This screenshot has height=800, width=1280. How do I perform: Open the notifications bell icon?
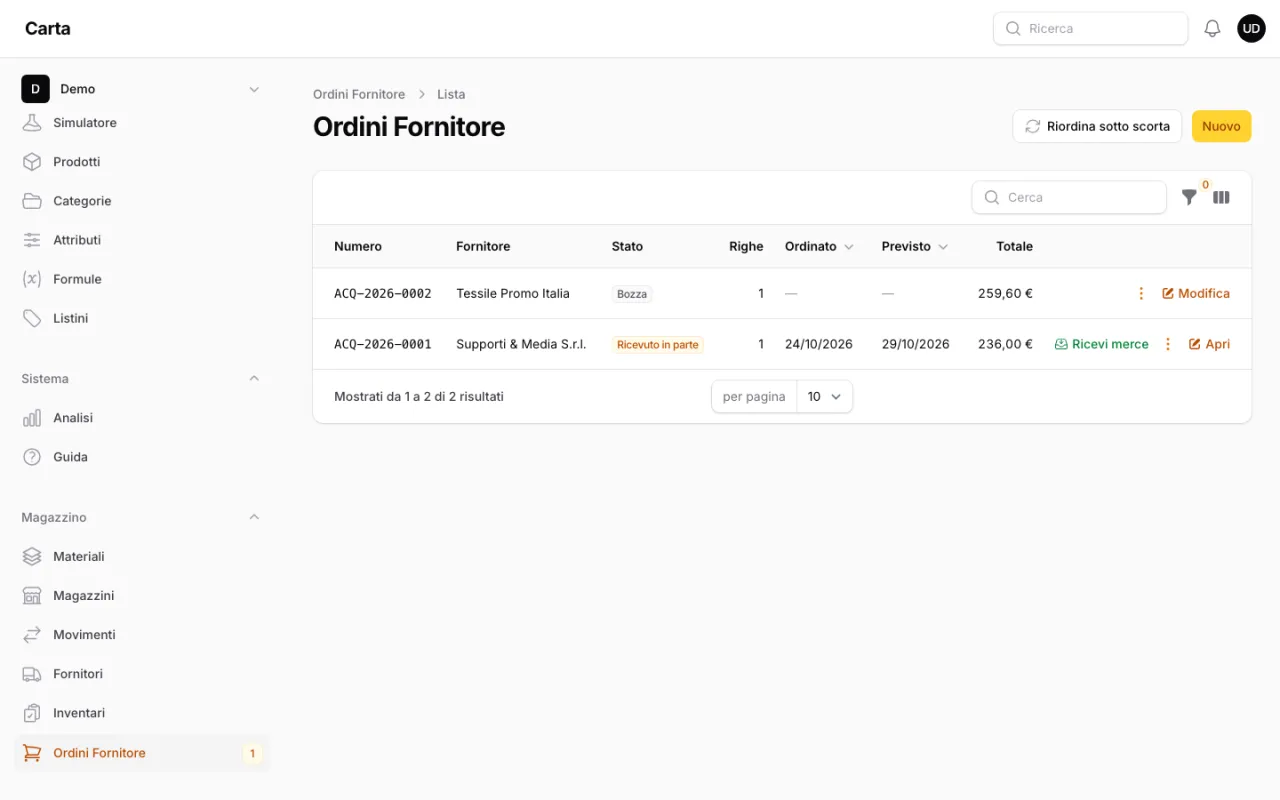pyautogui.click(x=1212, y=29)
